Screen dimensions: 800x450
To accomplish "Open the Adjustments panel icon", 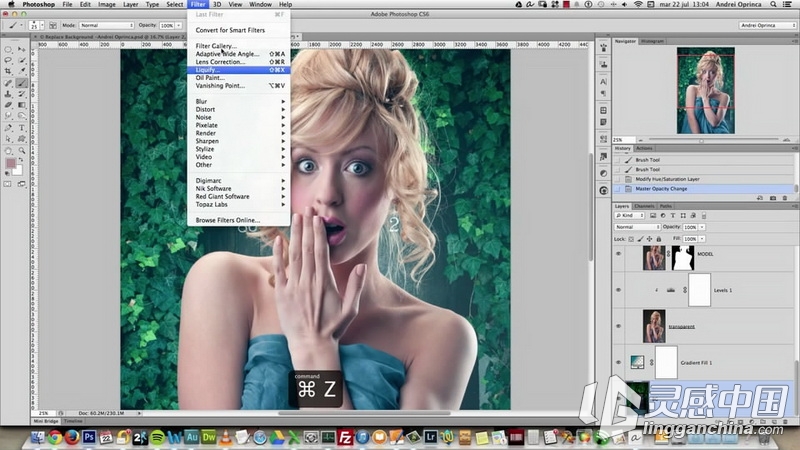I will point(604,173).
